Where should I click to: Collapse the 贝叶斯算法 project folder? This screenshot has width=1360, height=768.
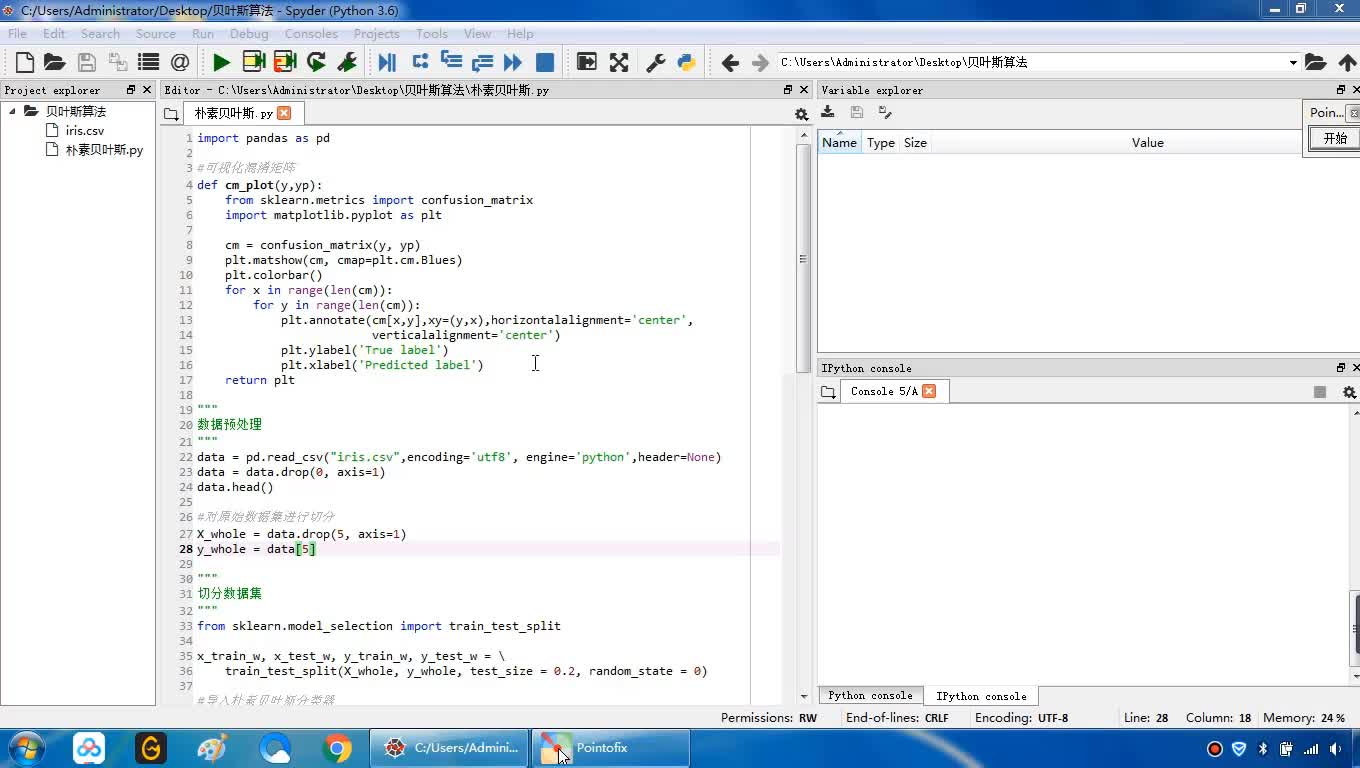(13, 111)
